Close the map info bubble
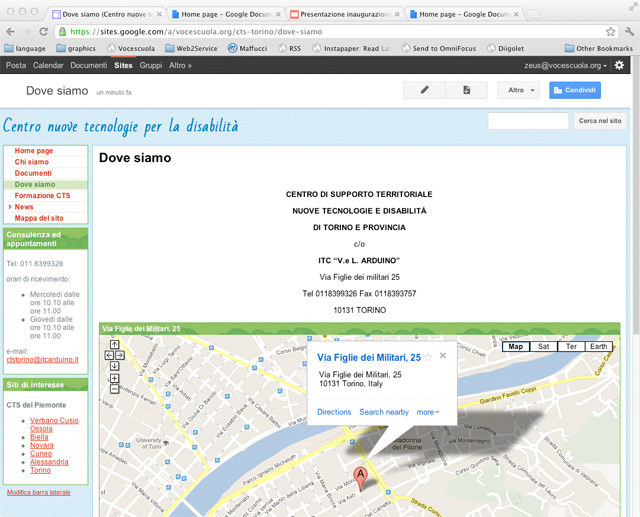The height and width of the screenshot is (517, 640). pyautogui.click(x=443, y=356)
